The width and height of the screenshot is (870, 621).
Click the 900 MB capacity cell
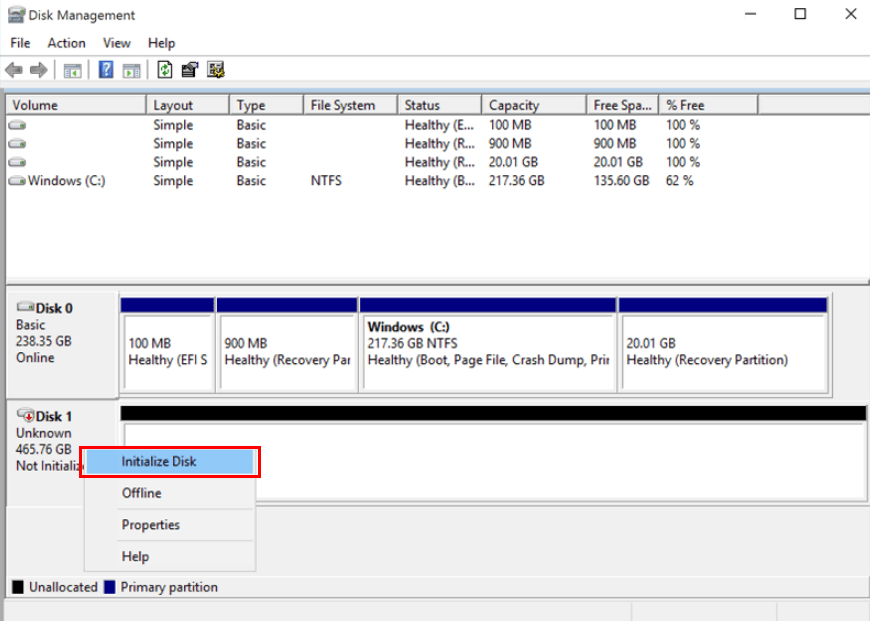pos(510,144)
